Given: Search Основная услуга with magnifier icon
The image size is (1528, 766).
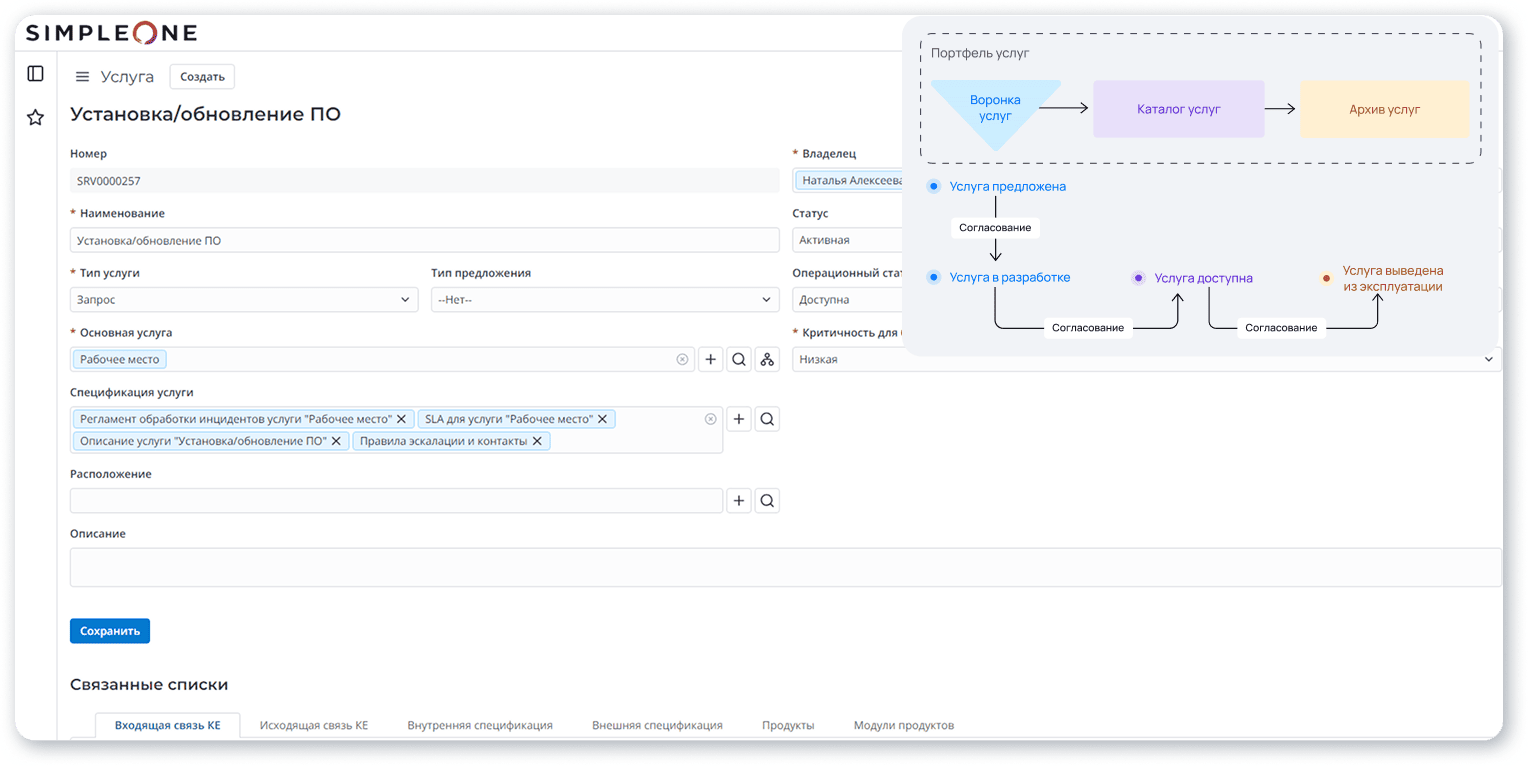Looking at the screenshot, I should (739, 360).
